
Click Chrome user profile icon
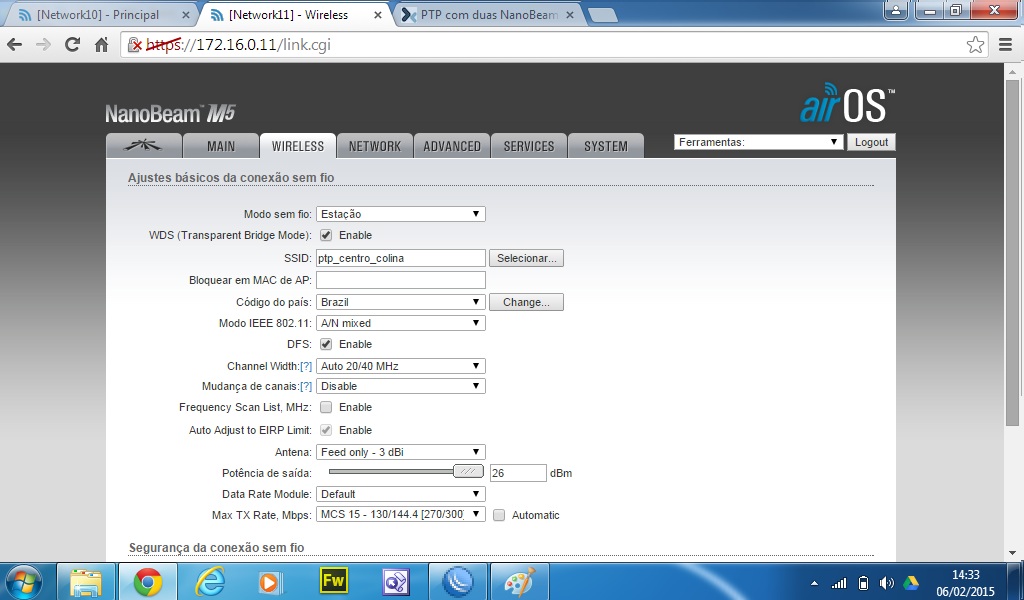(897, 10)
